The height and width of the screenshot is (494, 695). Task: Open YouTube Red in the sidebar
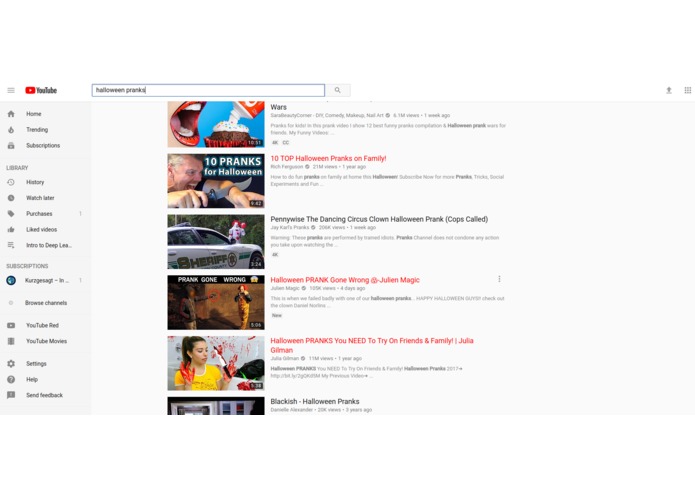[45, 325]
